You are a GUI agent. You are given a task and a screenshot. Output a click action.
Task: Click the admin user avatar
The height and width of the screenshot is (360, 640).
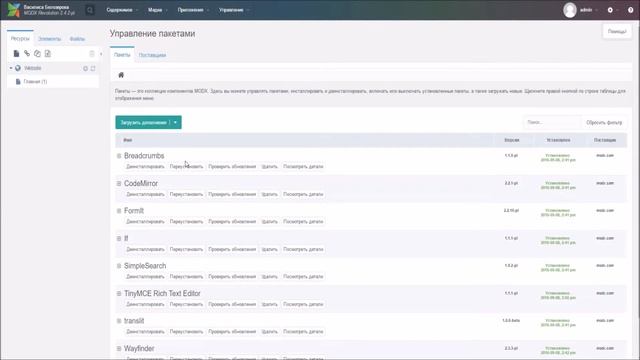pyautogui.click(x=570, y=10)
